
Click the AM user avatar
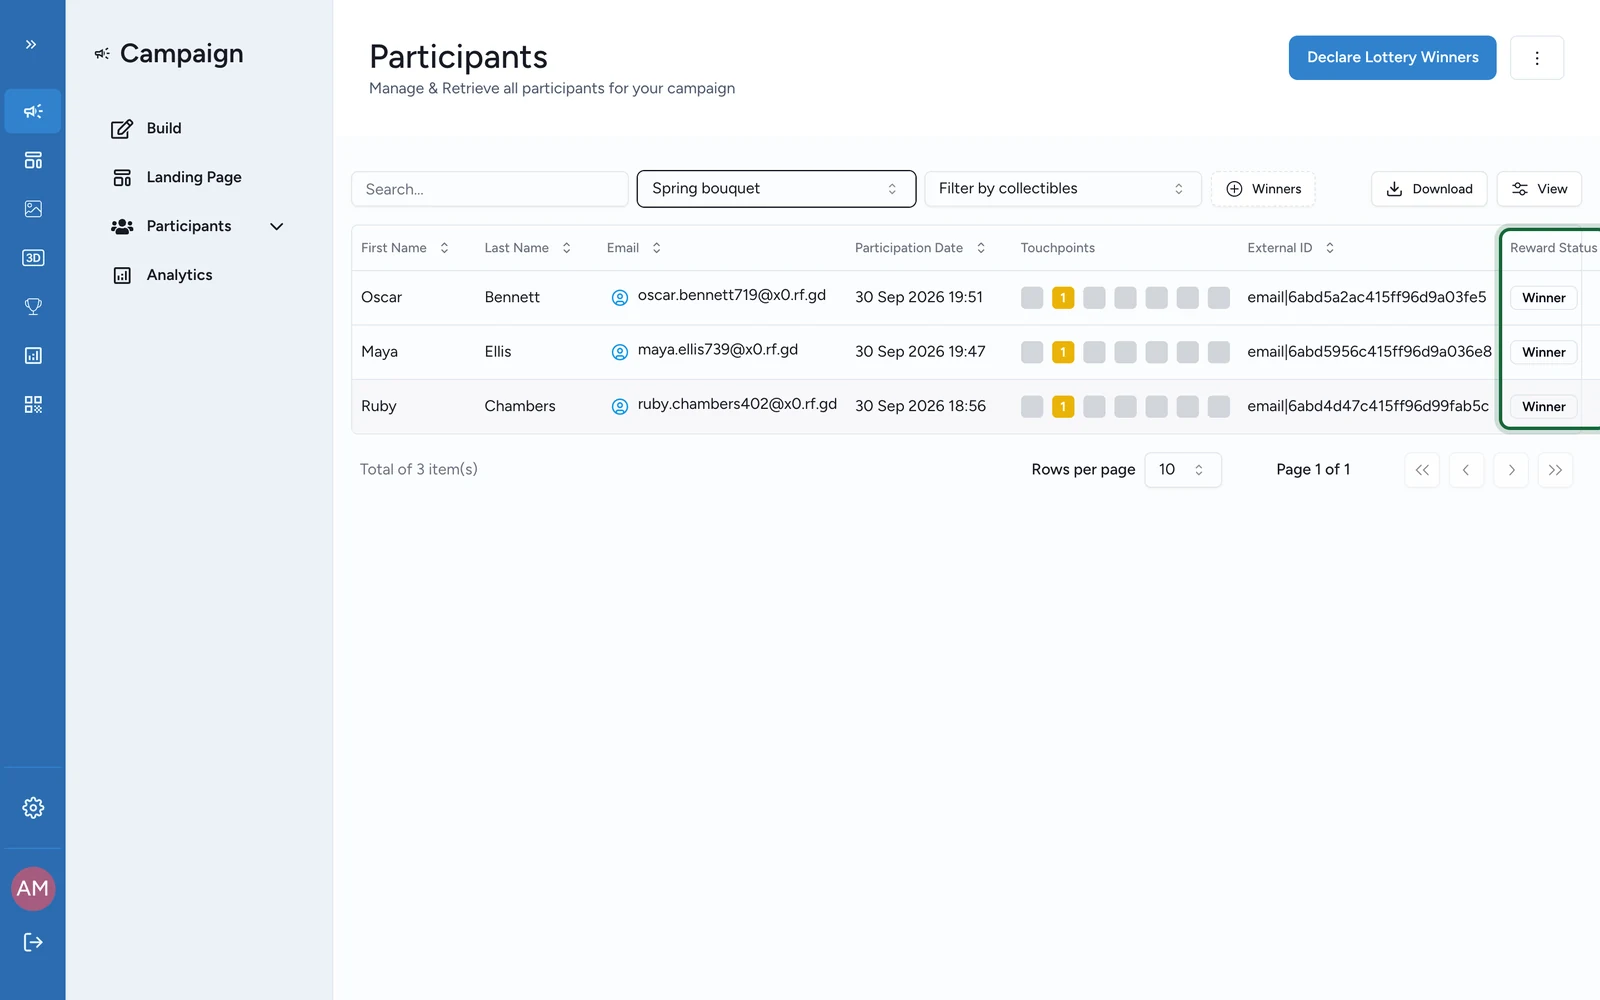point(33,888)
